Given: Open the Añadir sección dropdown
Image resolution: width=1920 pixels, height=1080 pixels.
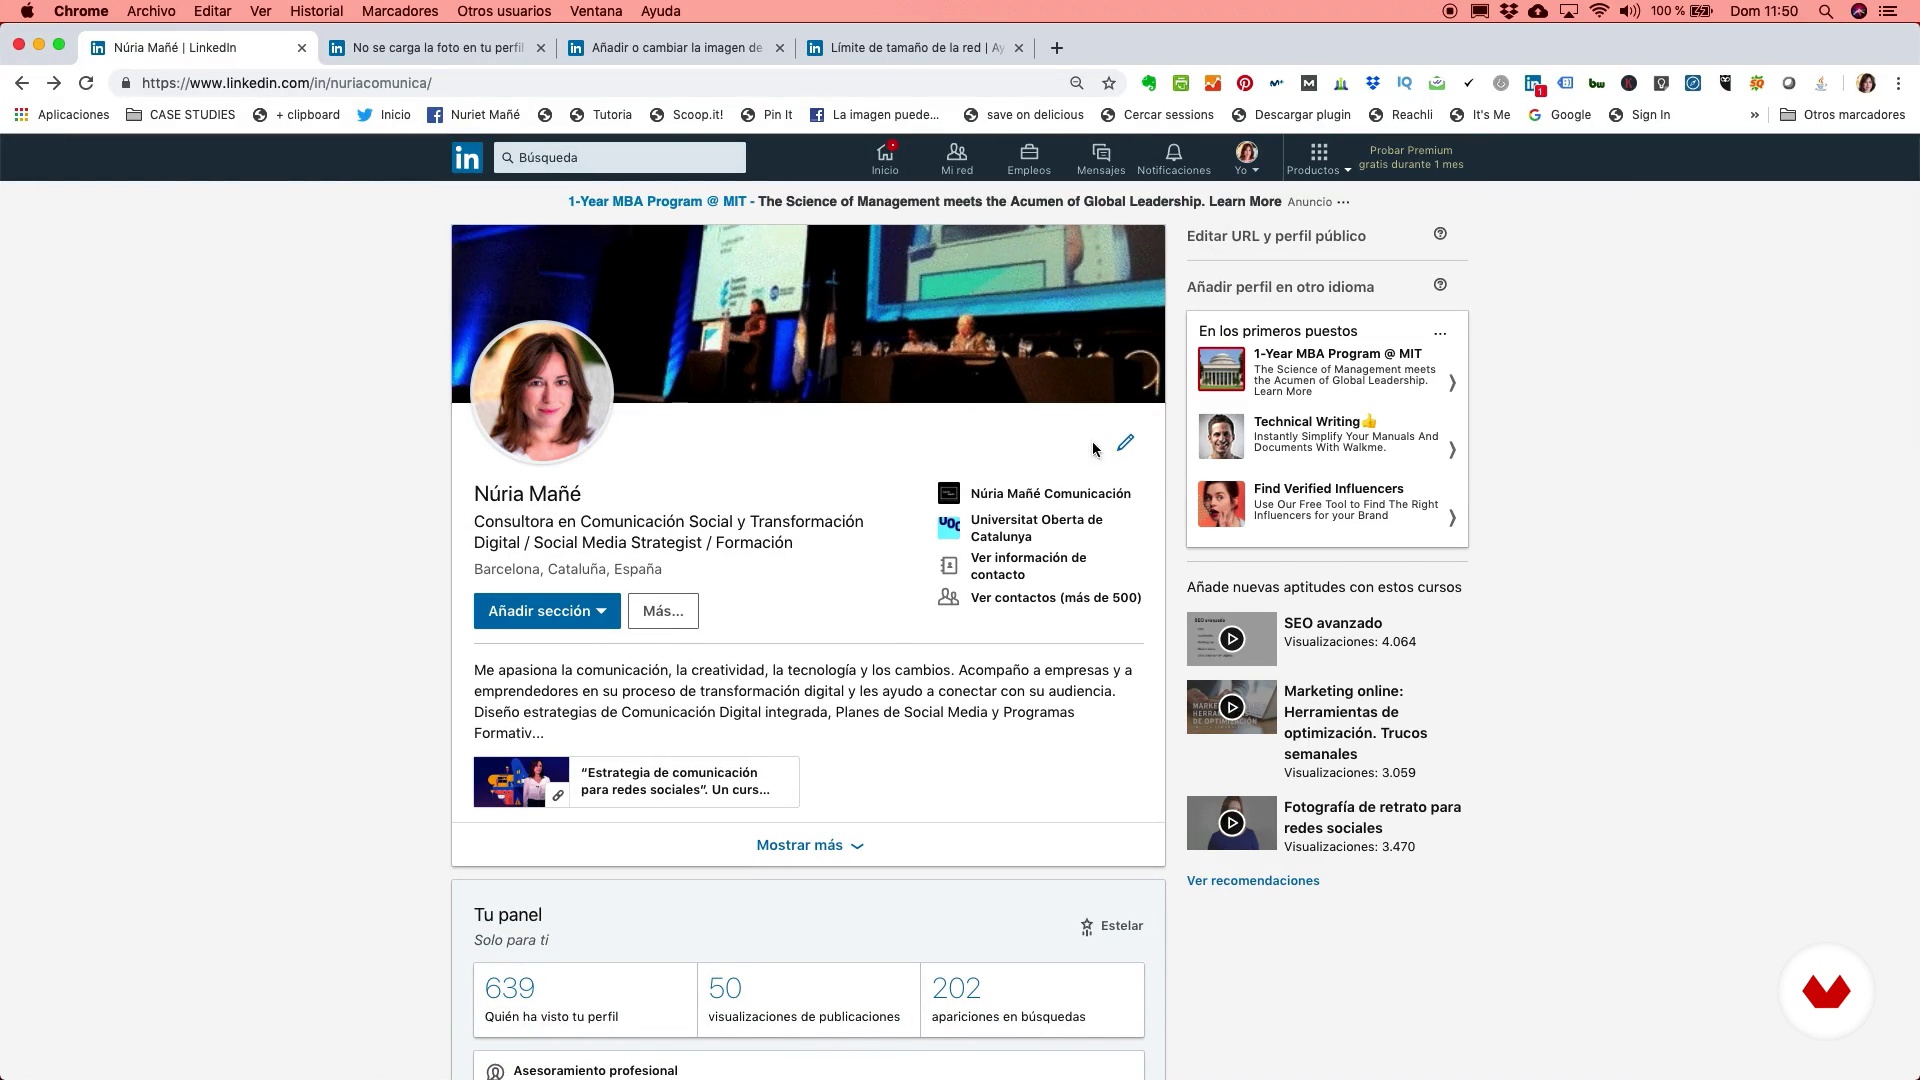Looking at the screenshot, I should tap(547, 611).
